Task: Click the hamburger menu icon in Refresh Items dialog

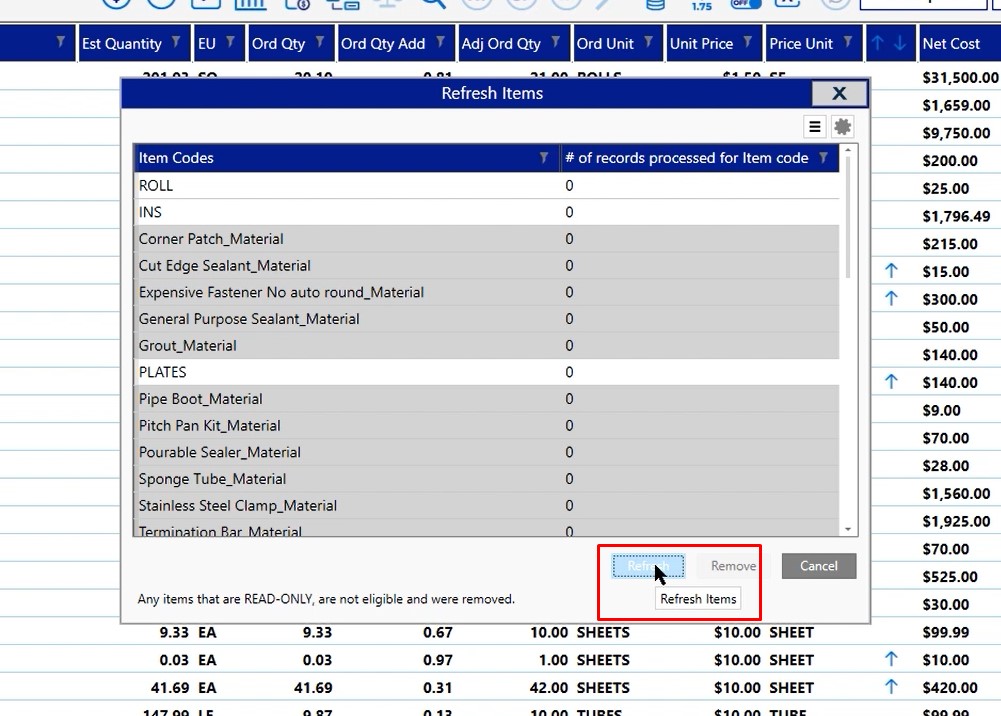Action: [814, 126]
